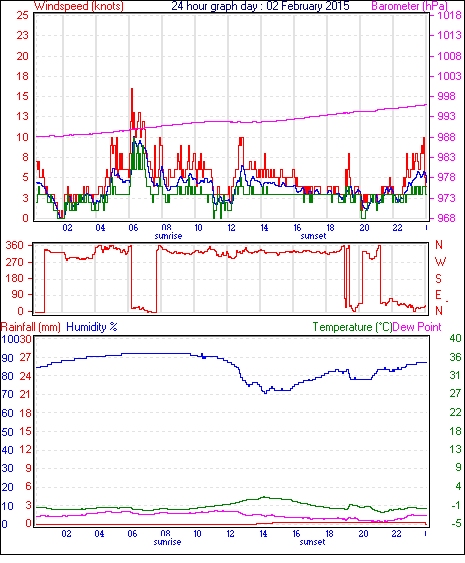Click the 360 wind direction scale value
The height and width of the screenshot is (563, 465).
[14, 246]
